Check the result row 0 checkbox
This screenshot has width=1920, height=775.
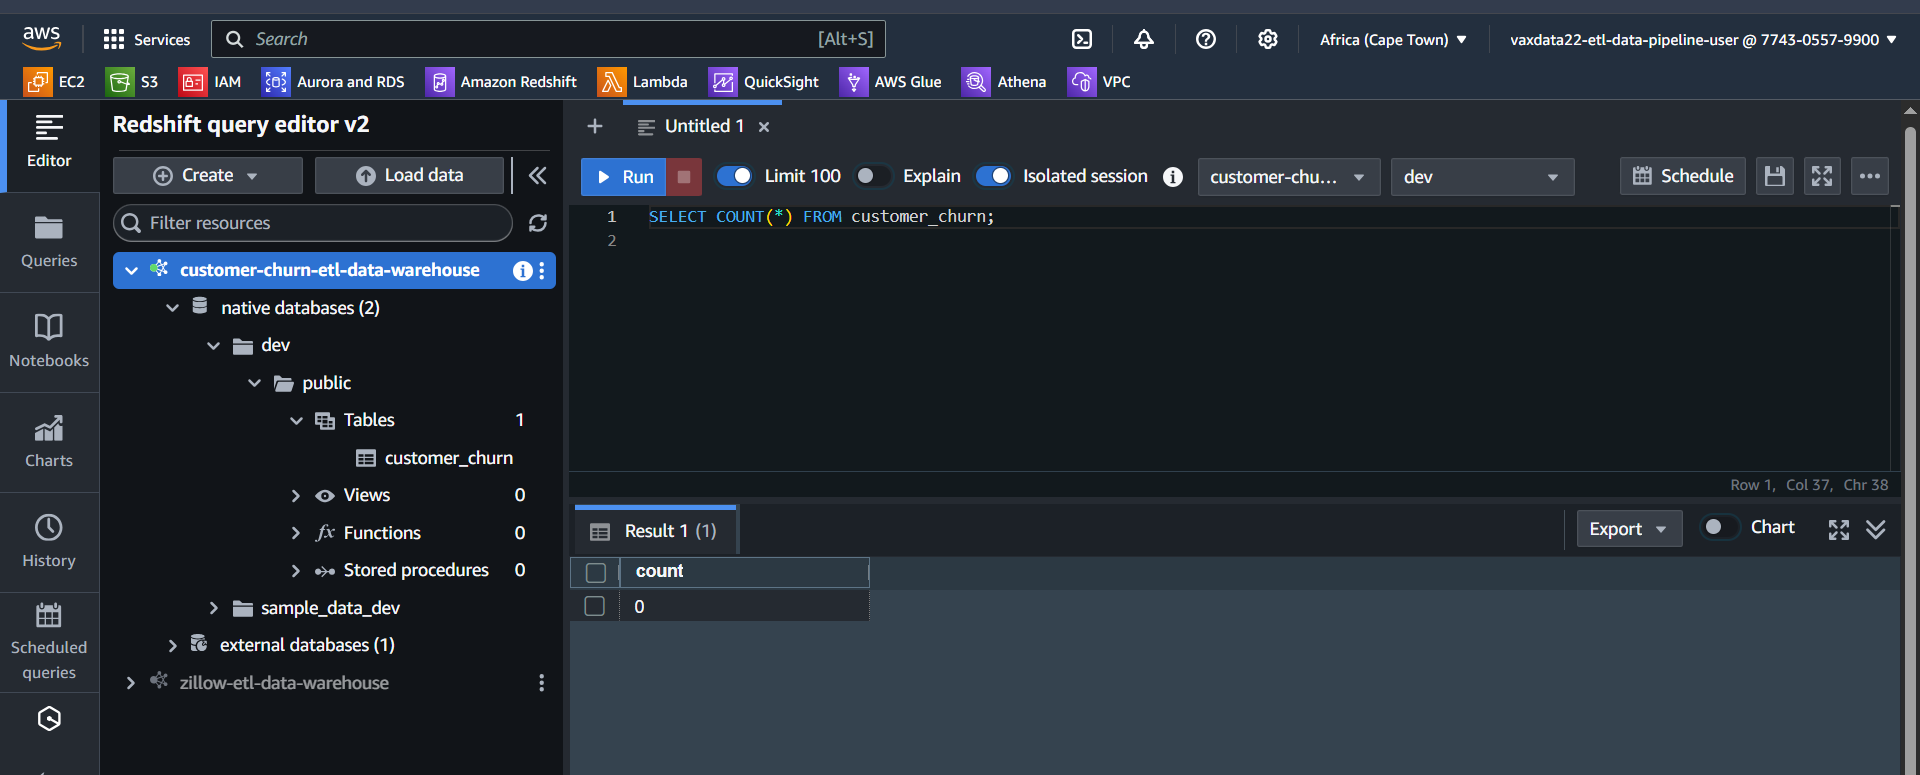(595, 606)
